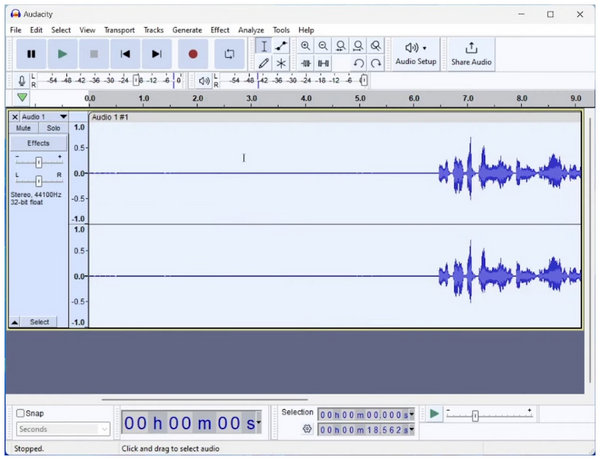Click the Zoom In magnifier
This screenshot has height=460, width=600.
click(305, 46)
